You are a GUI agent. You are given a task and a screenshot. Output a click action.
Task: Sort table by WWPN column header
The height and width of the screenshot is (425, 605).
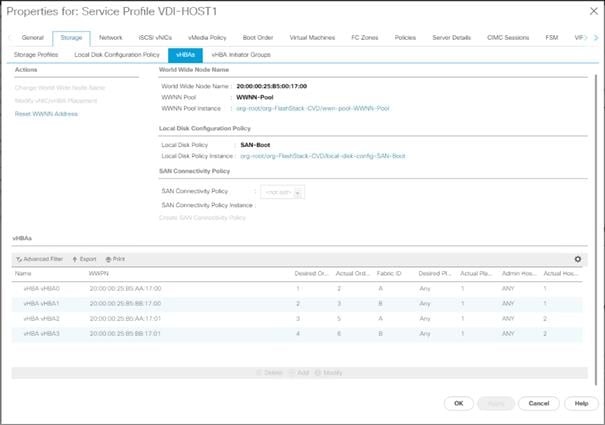coord(99,273)
